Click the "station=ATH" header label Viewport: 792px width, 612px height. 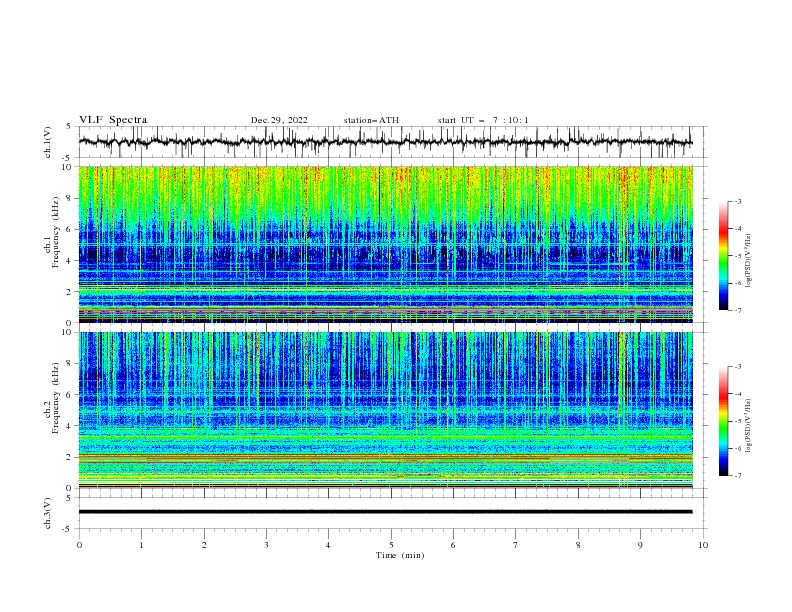(x=371, y=120)
